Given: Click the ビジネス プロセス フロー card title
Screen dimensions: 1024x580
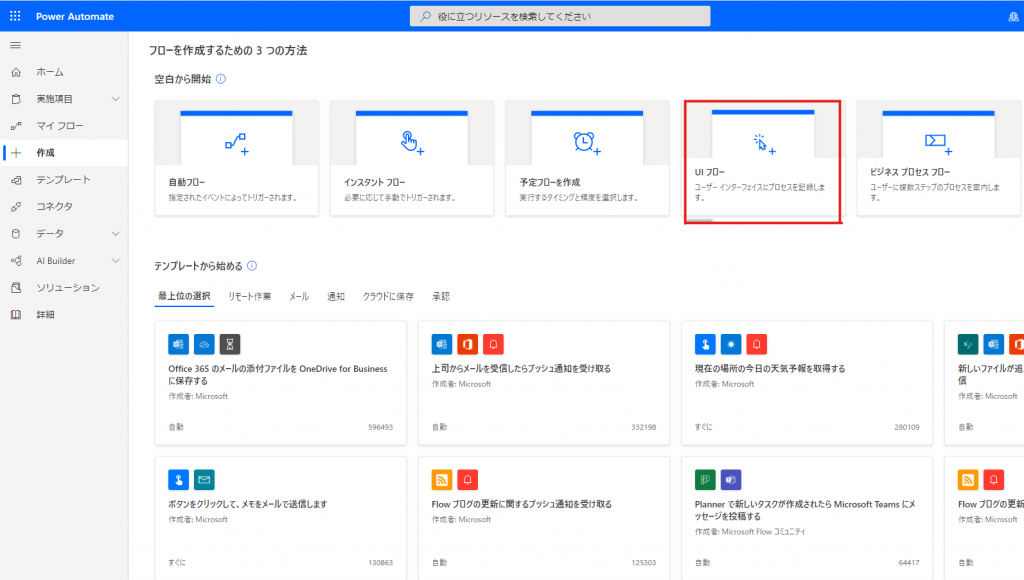Looking at the screenshot, I should tap(910, 172).
